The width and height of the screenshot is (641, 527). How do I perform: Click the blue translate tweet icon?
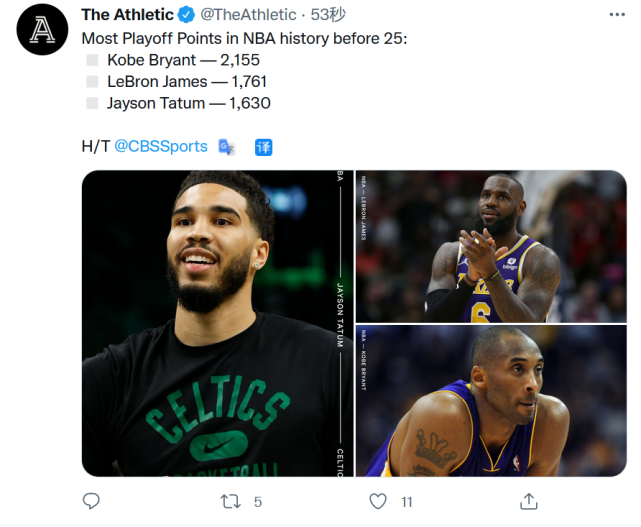coord(264,147)
